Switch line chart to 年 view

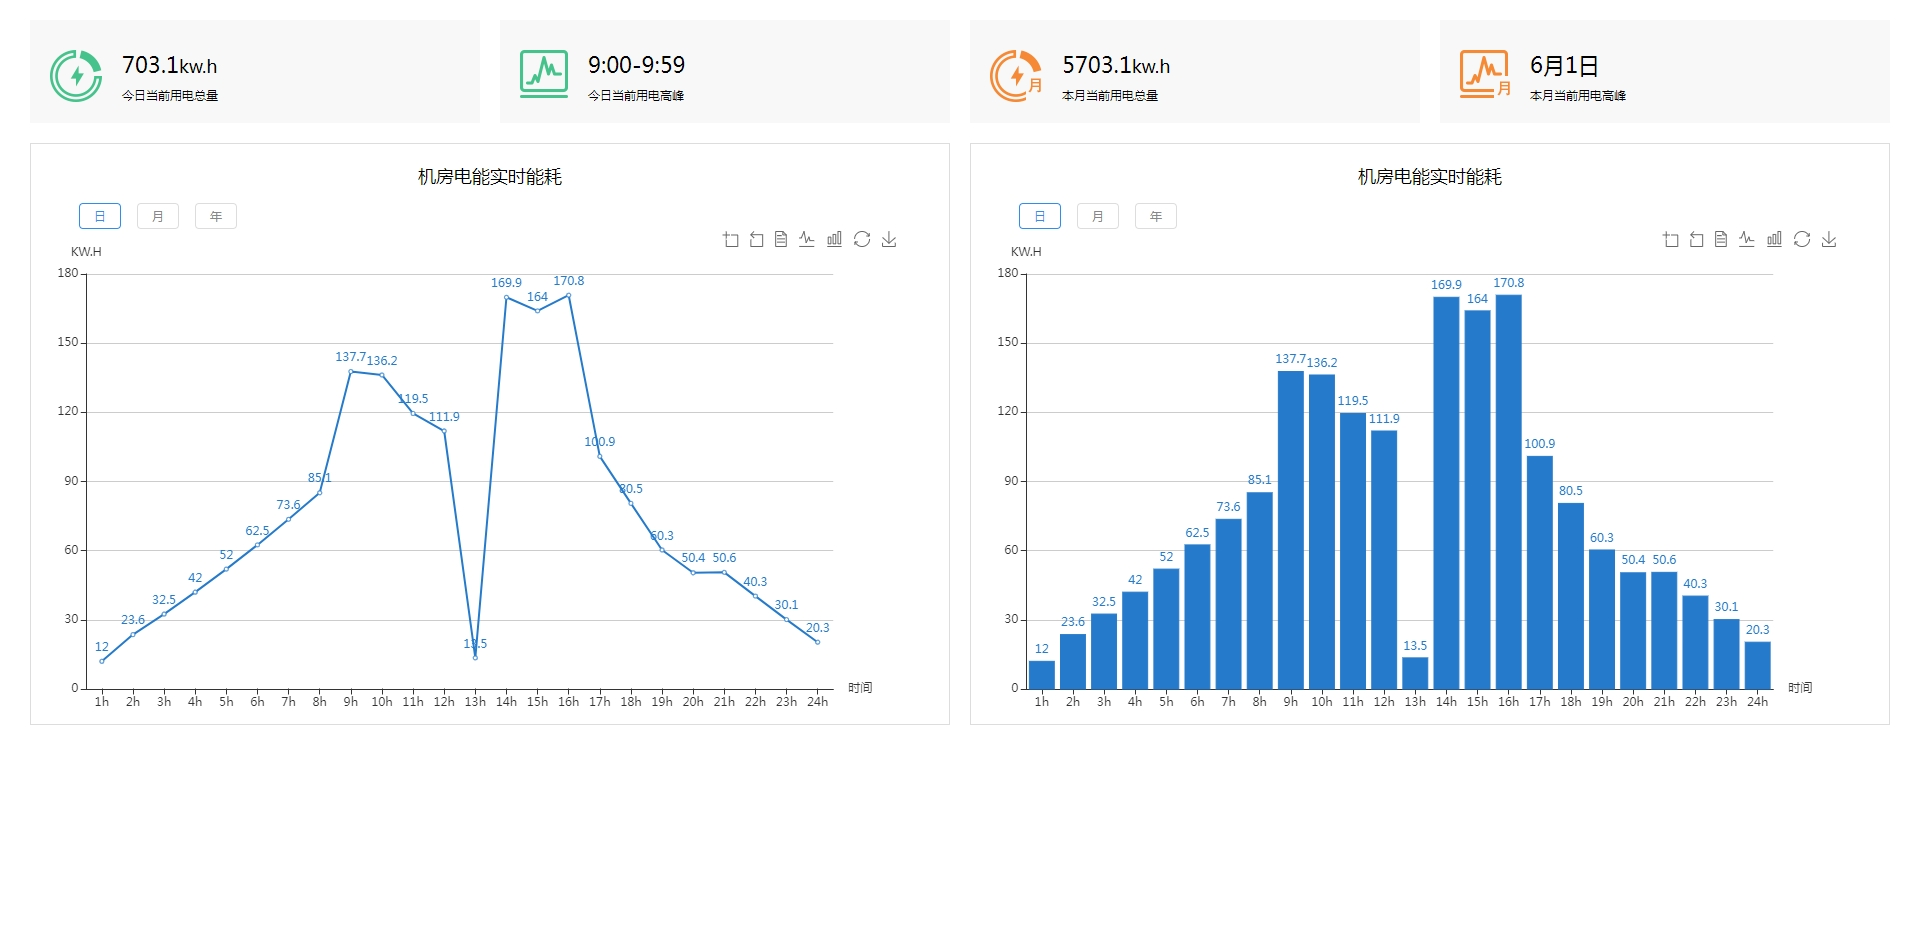(x=216, y=216)
